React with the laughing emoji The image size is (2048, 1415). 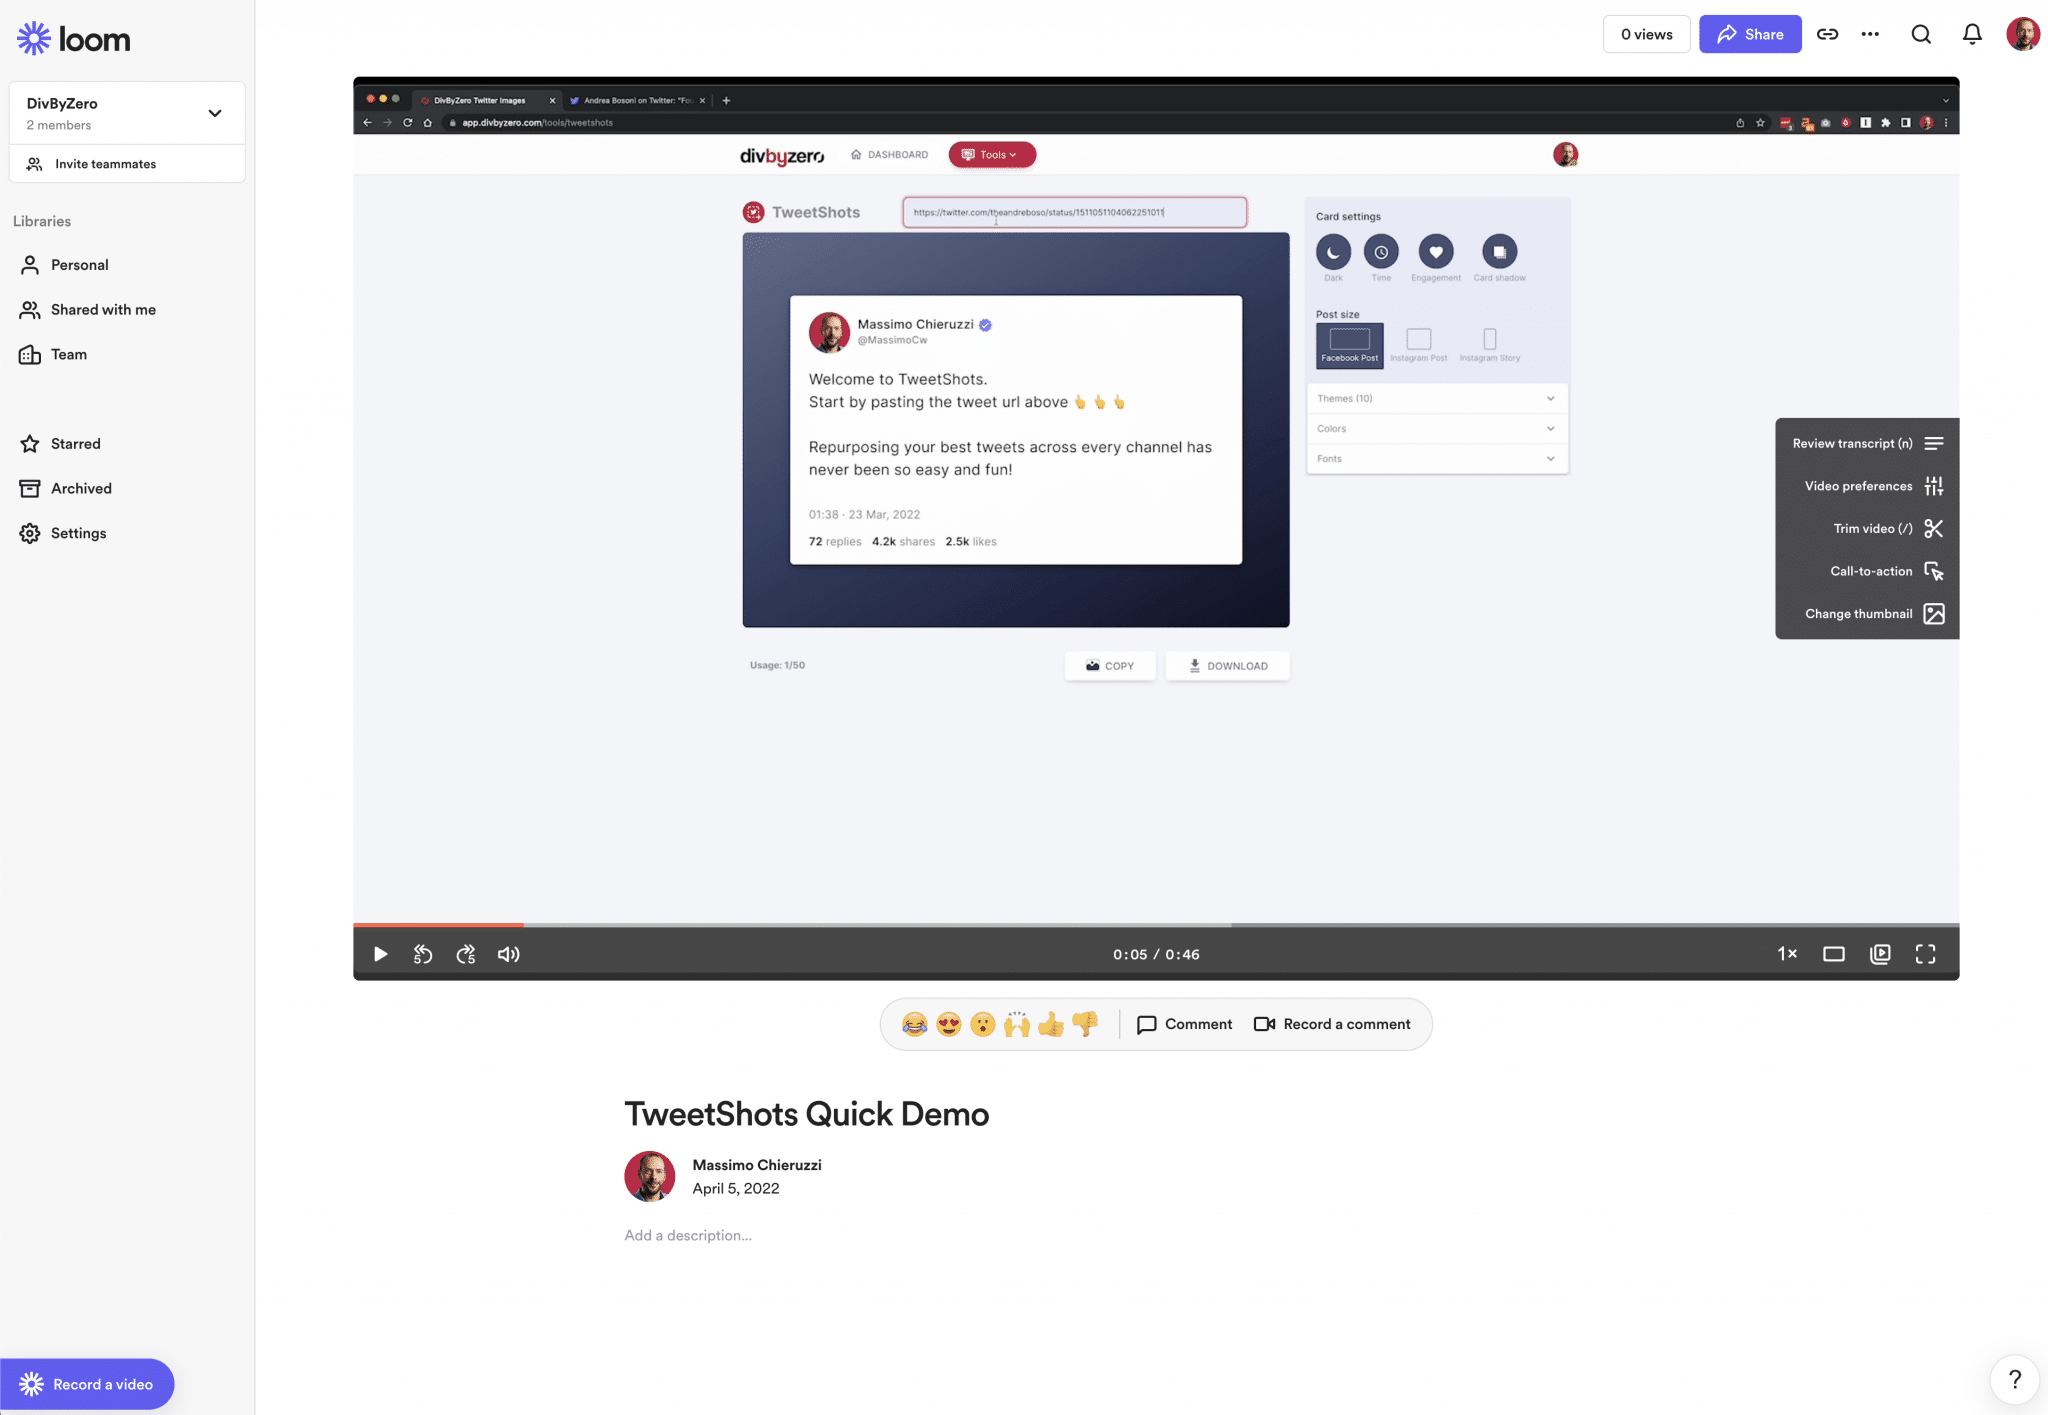(914, 1024)
